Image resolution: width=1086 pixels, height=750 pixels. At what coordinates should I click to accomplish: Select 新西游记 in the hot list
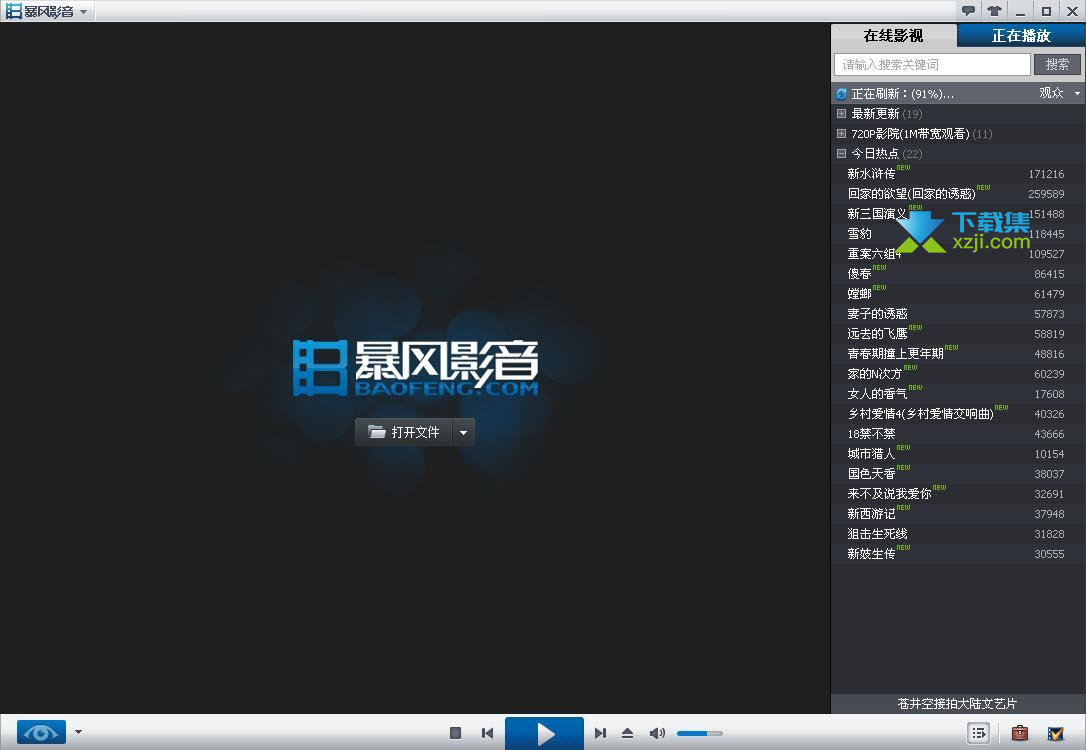point(871,514)
